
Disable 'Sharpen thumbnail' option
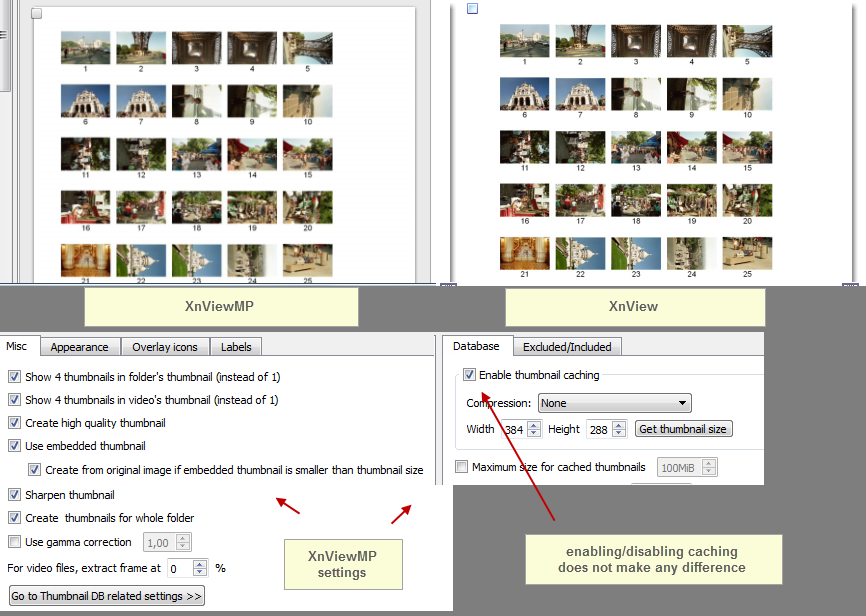pos(14,494)
